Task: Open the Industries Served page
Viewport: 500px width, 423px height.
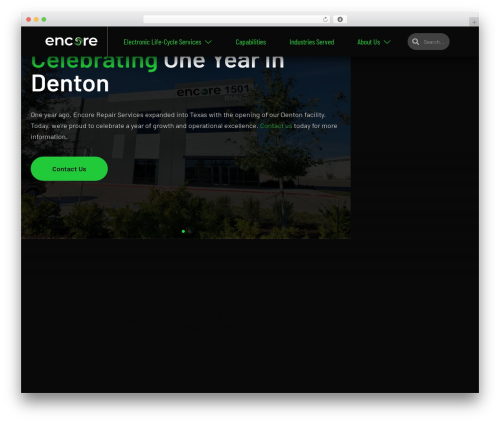Action: 312,42
